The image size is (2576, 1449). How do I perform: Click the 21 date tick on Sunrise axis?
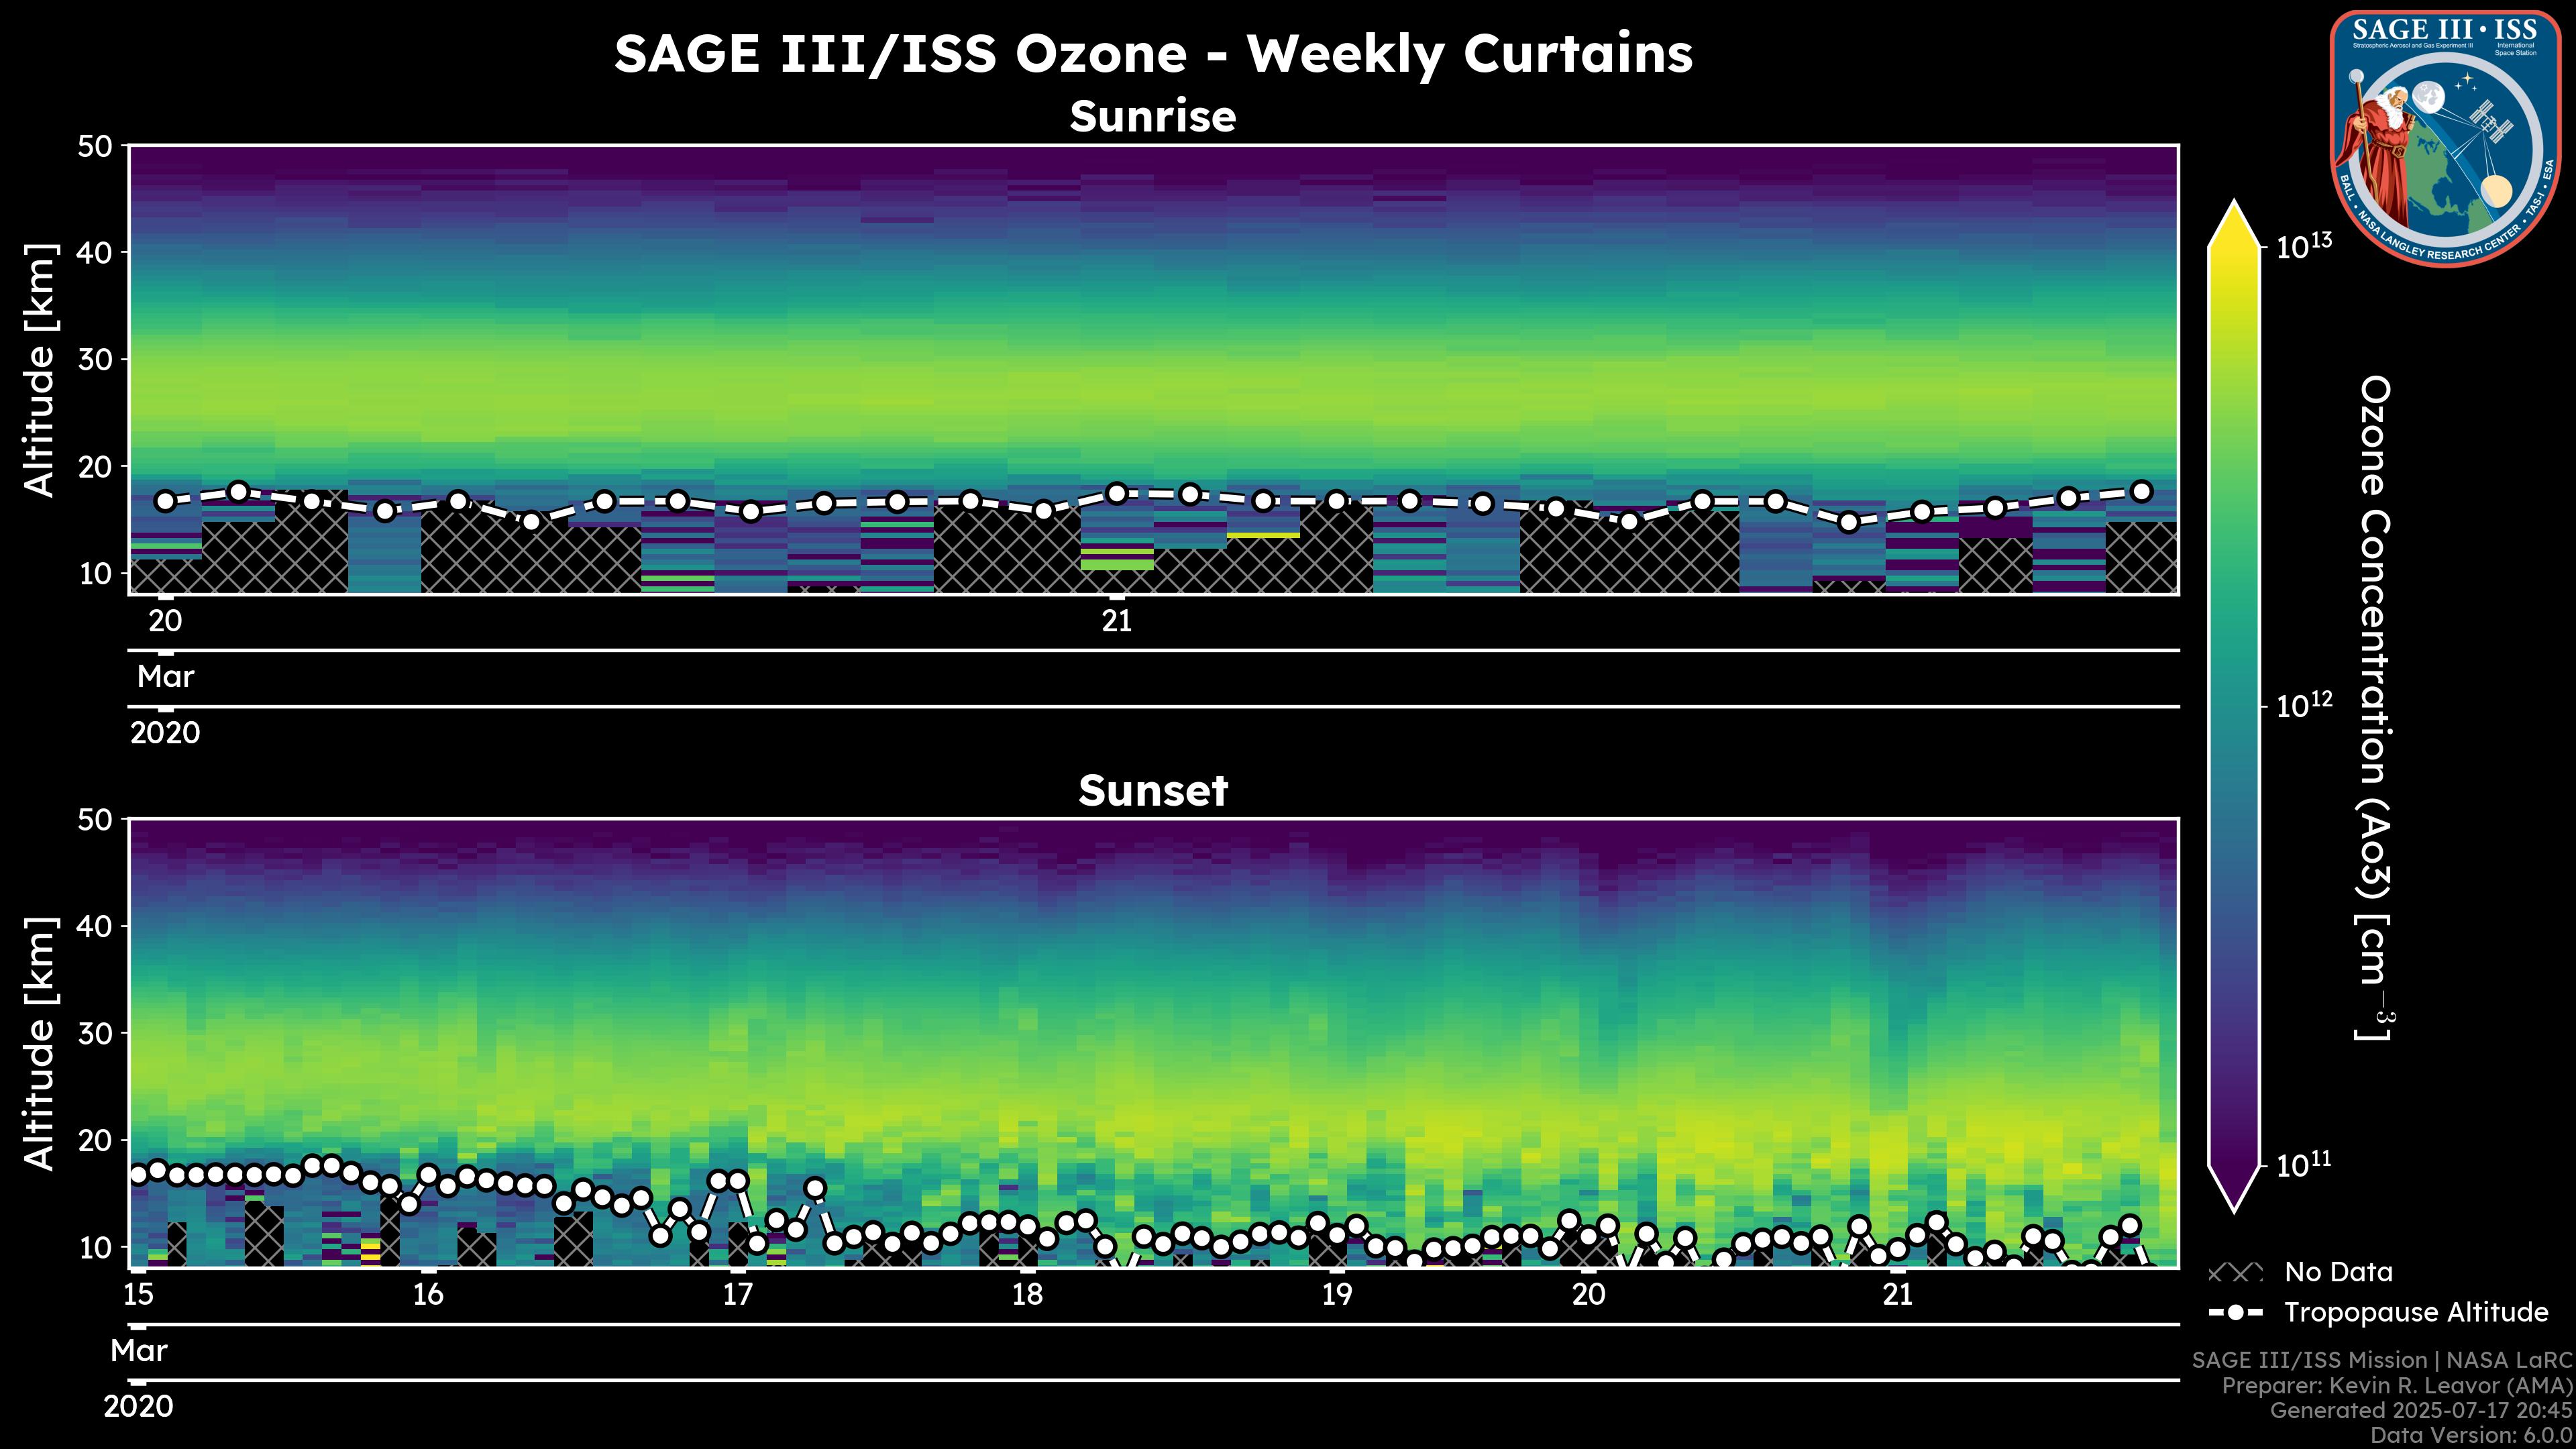pyautogui.click(x=1117, y=622)
